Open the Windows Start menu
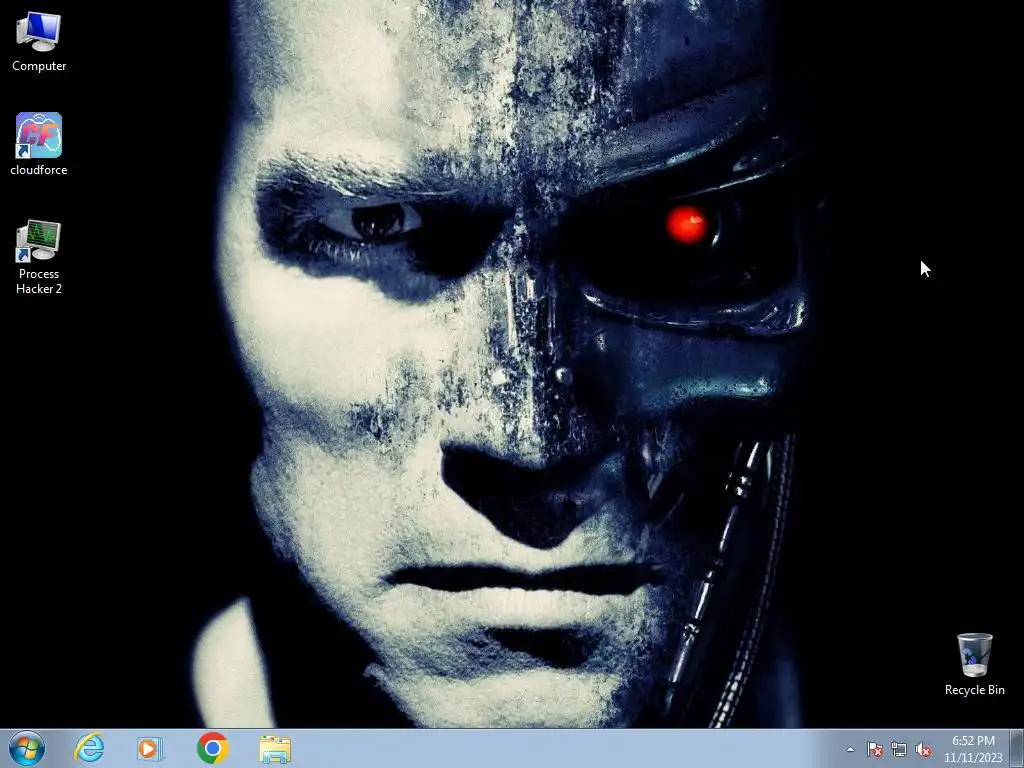The width and height of the screenshot is (1024, 768). pyautogui.click(x=27, y=748)
